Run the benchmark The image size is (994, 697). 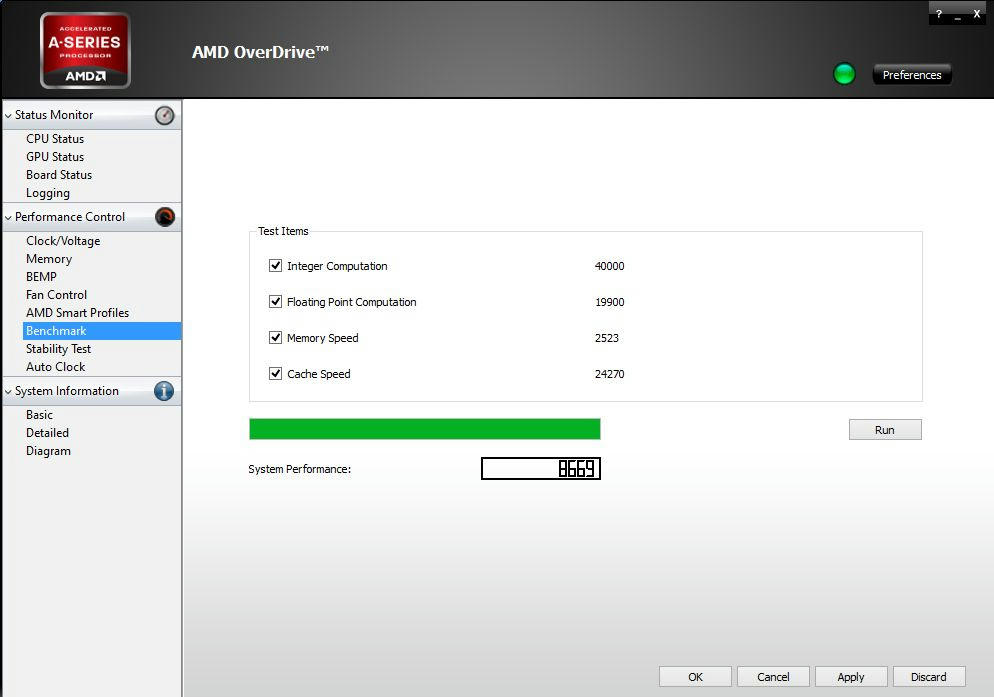coord(885,430)
